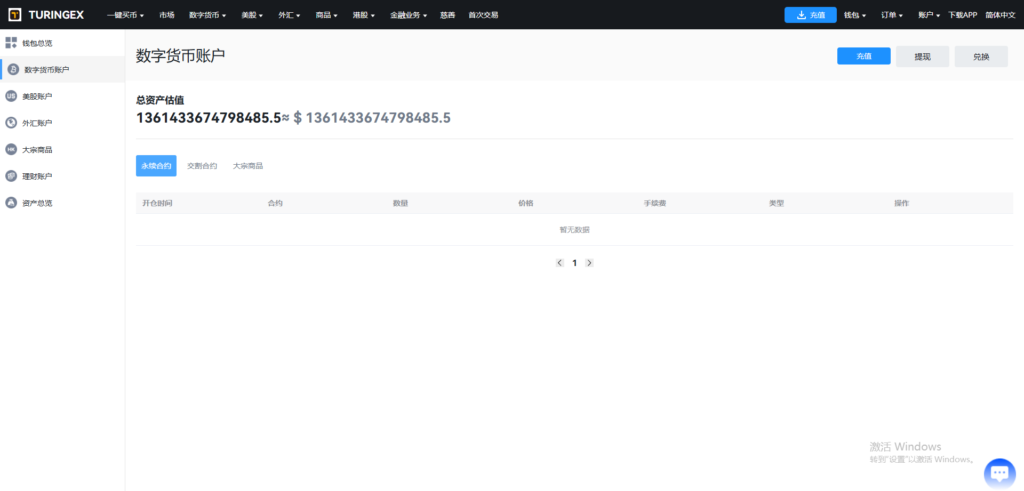Expand the 一键买币 dropdown menu

coord(125,15)
